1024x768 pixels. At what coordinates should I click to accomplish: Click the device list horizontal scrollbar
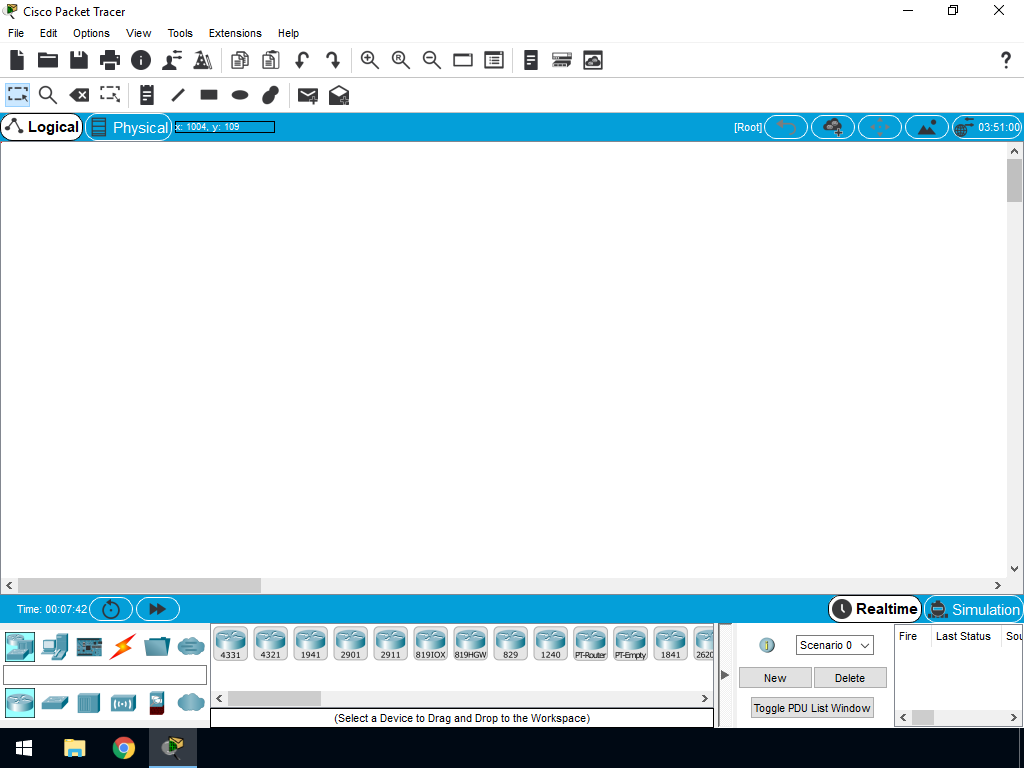tap(274, 698)
